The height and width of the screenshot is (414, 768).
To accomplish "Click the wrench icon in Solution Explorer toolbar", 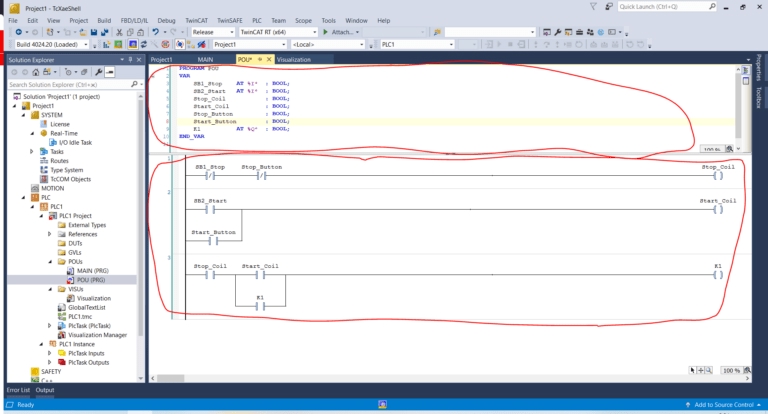I will point(98,72).
